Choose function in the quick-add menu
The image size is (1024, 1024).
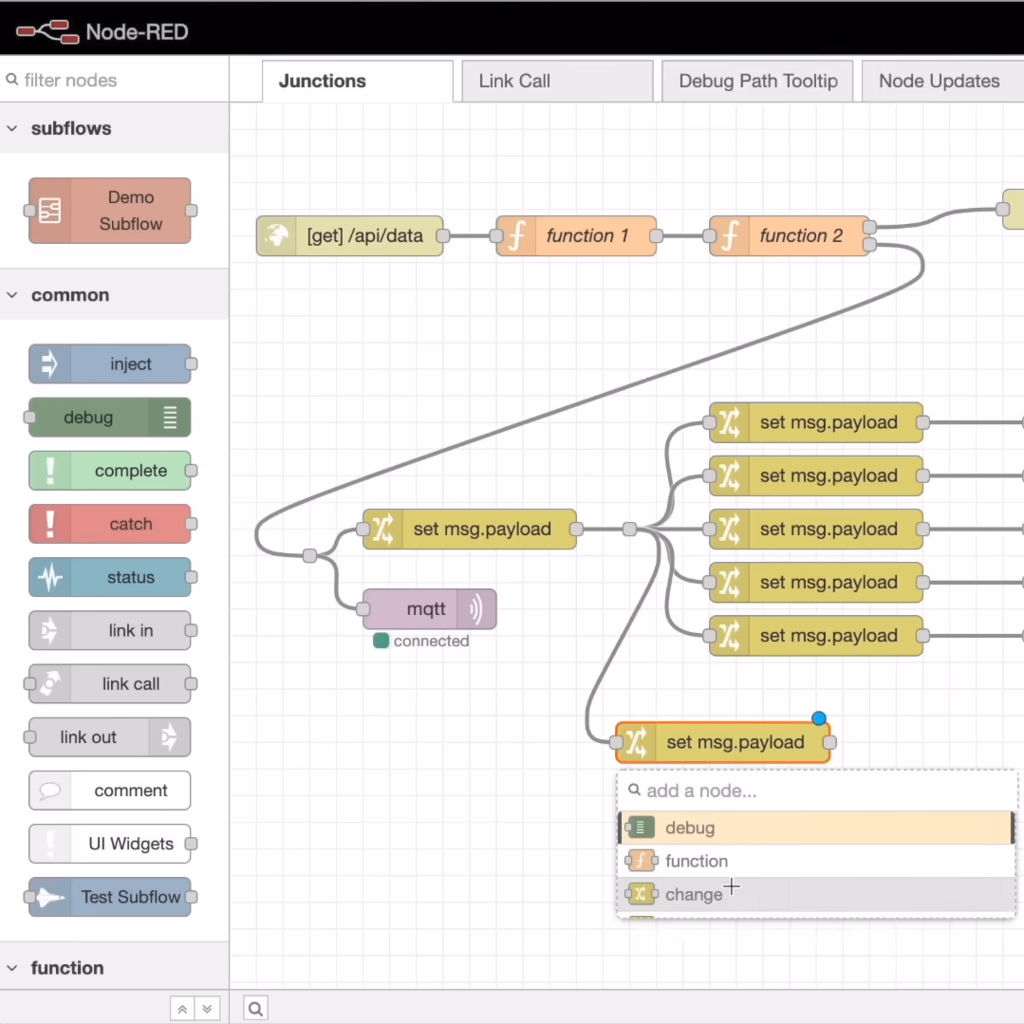[x=696, y=861]
